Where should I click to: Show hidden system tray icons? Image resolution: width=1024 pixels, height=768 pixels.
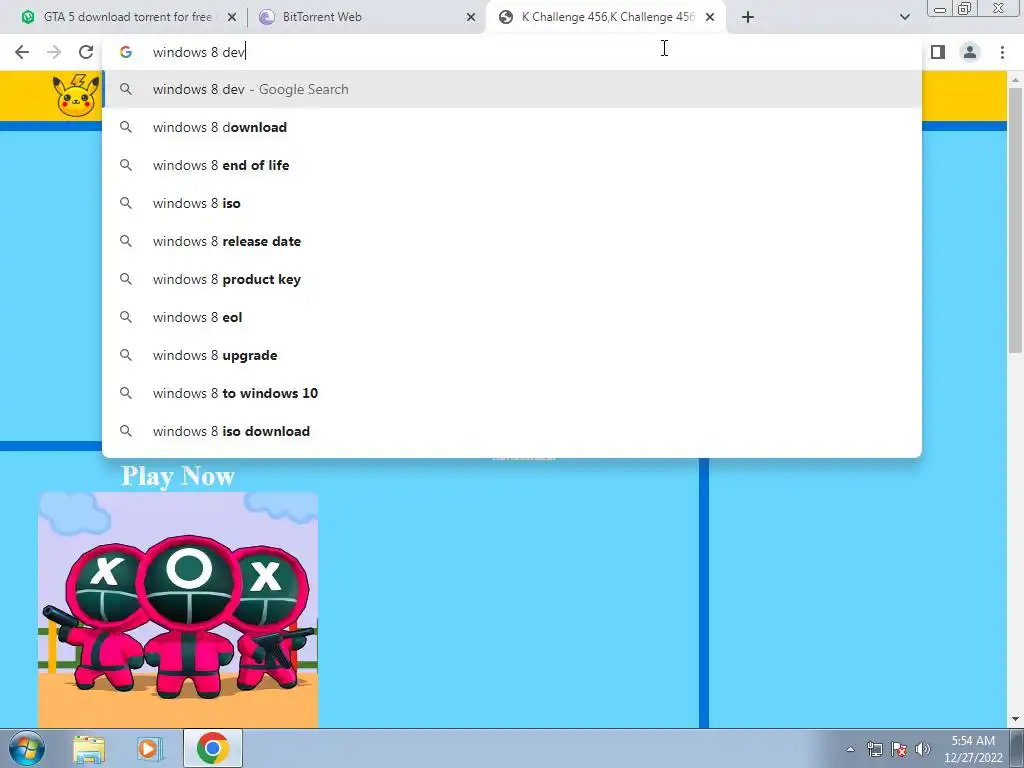click(850, 749)
